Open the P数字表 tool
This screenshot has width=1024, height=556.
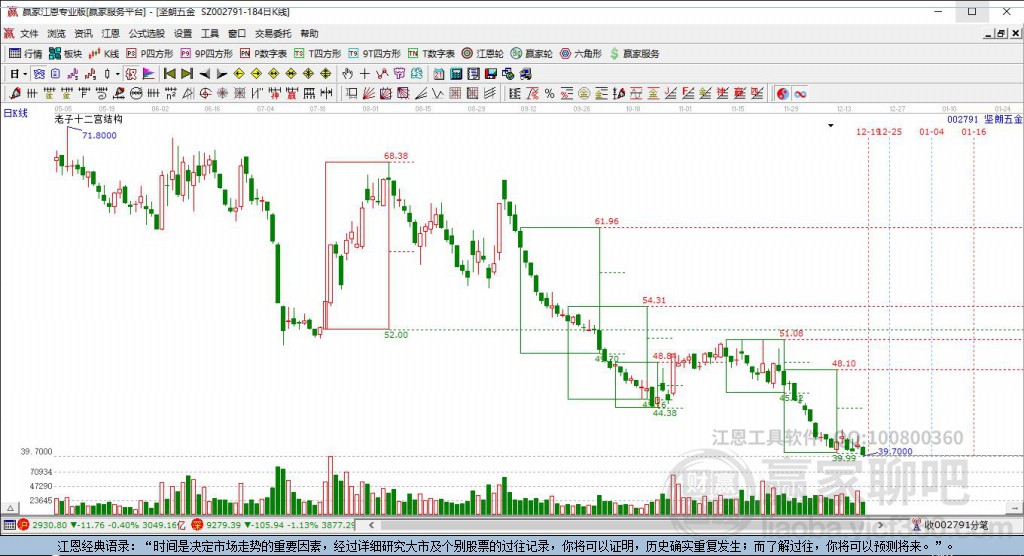click(263, 54)
